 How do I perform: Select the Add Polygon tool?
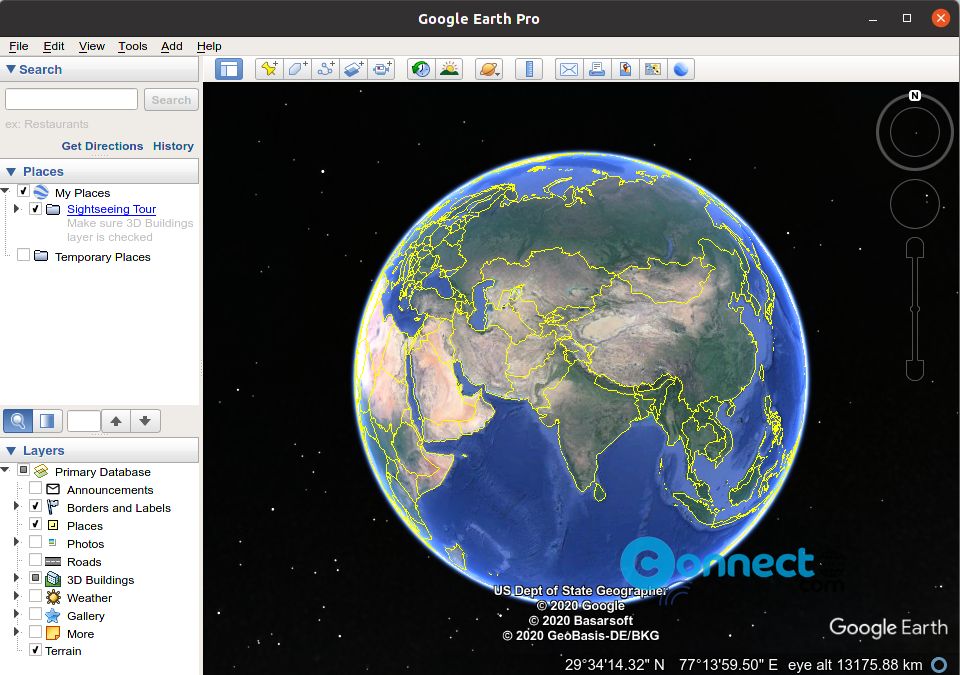coord(297,69)
